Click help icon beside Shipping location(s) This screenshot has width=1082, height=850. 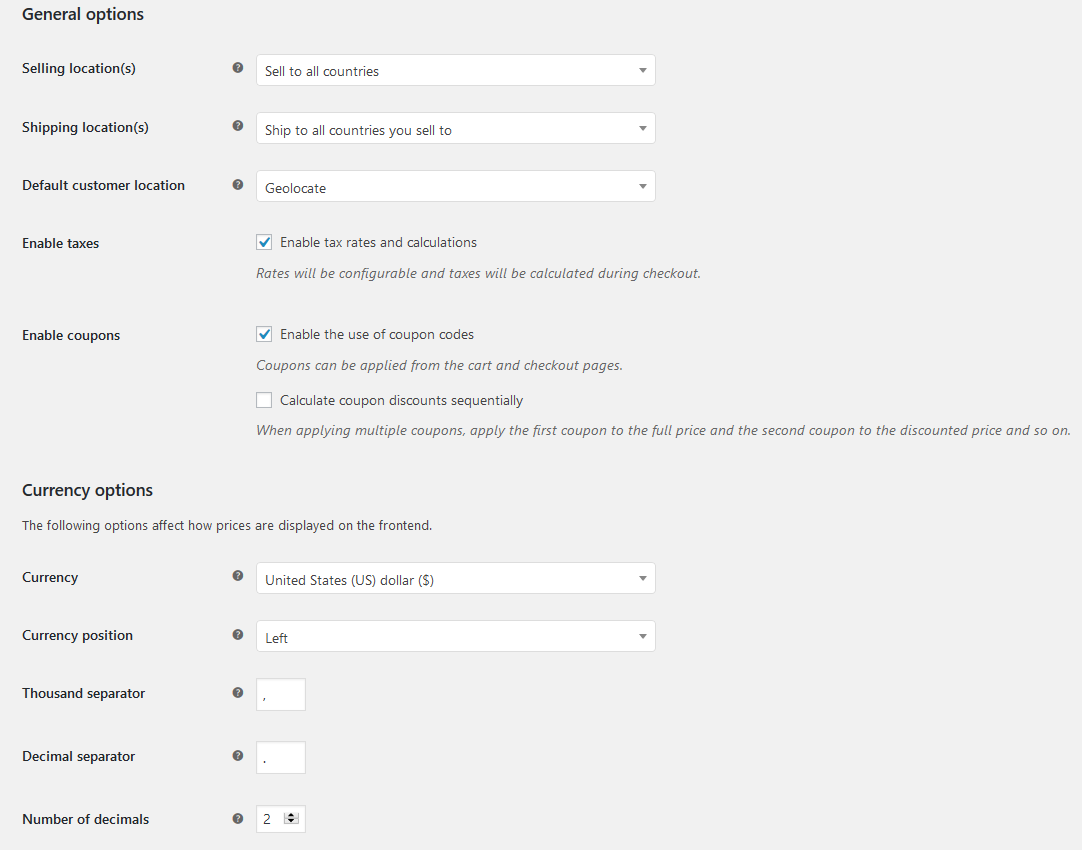[238, 126]
